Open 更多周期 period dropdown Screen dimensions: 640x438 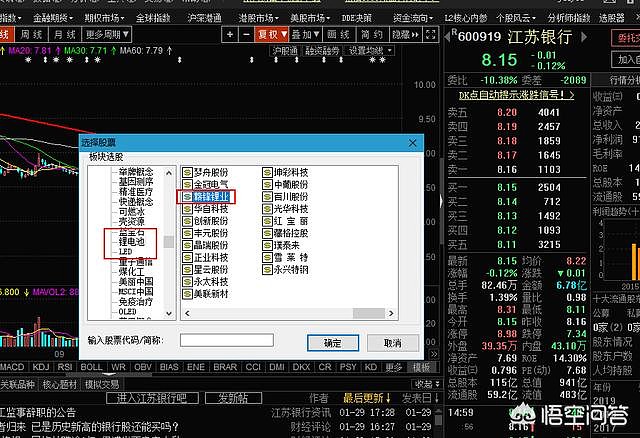[x=107, y=35]
